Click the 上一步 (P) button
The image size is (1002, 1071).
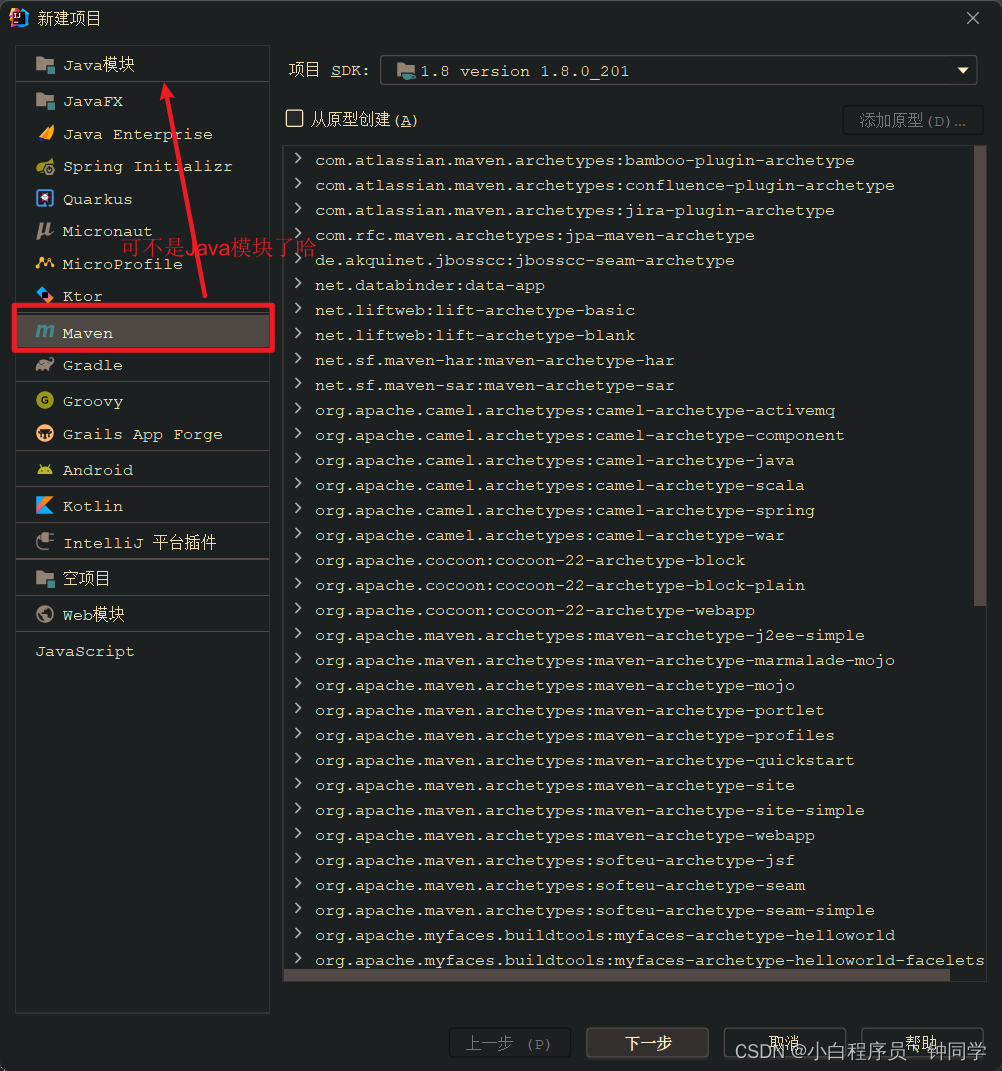[510, 1043]
